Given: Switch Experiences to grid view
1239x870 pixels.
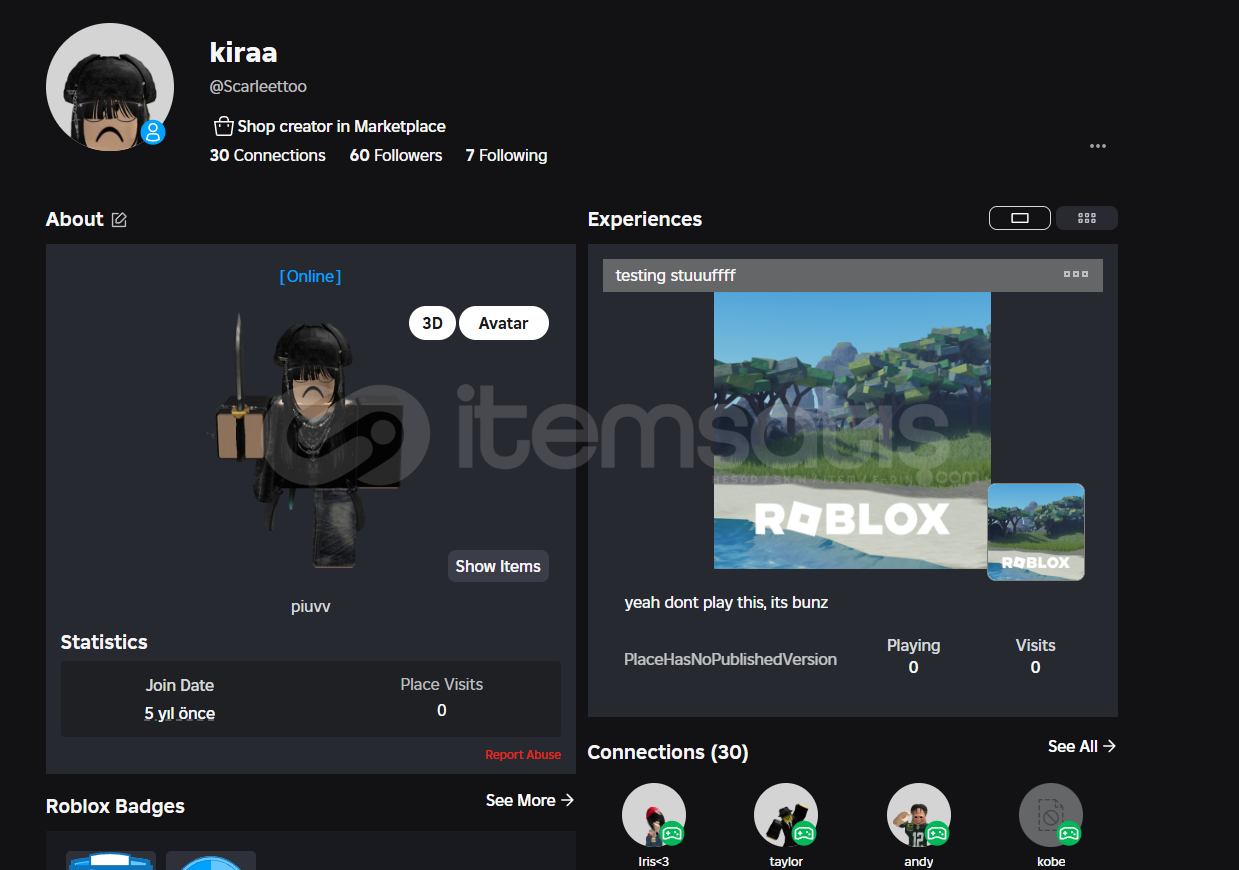Looking at the screenshot, I should tap(1086, 218).
